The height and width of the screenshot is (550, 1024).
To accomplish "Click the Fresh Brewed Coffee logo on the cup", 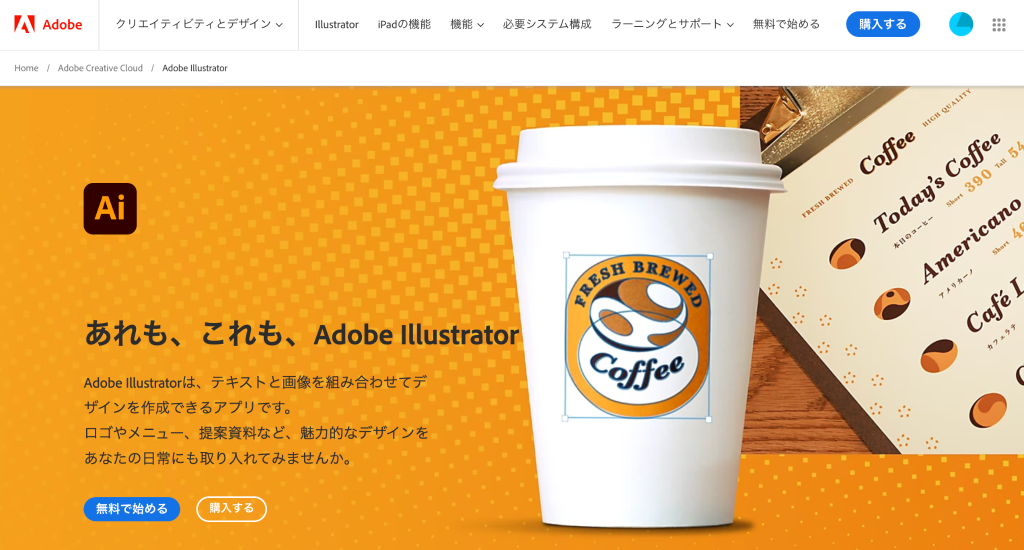I will (637, 336).
